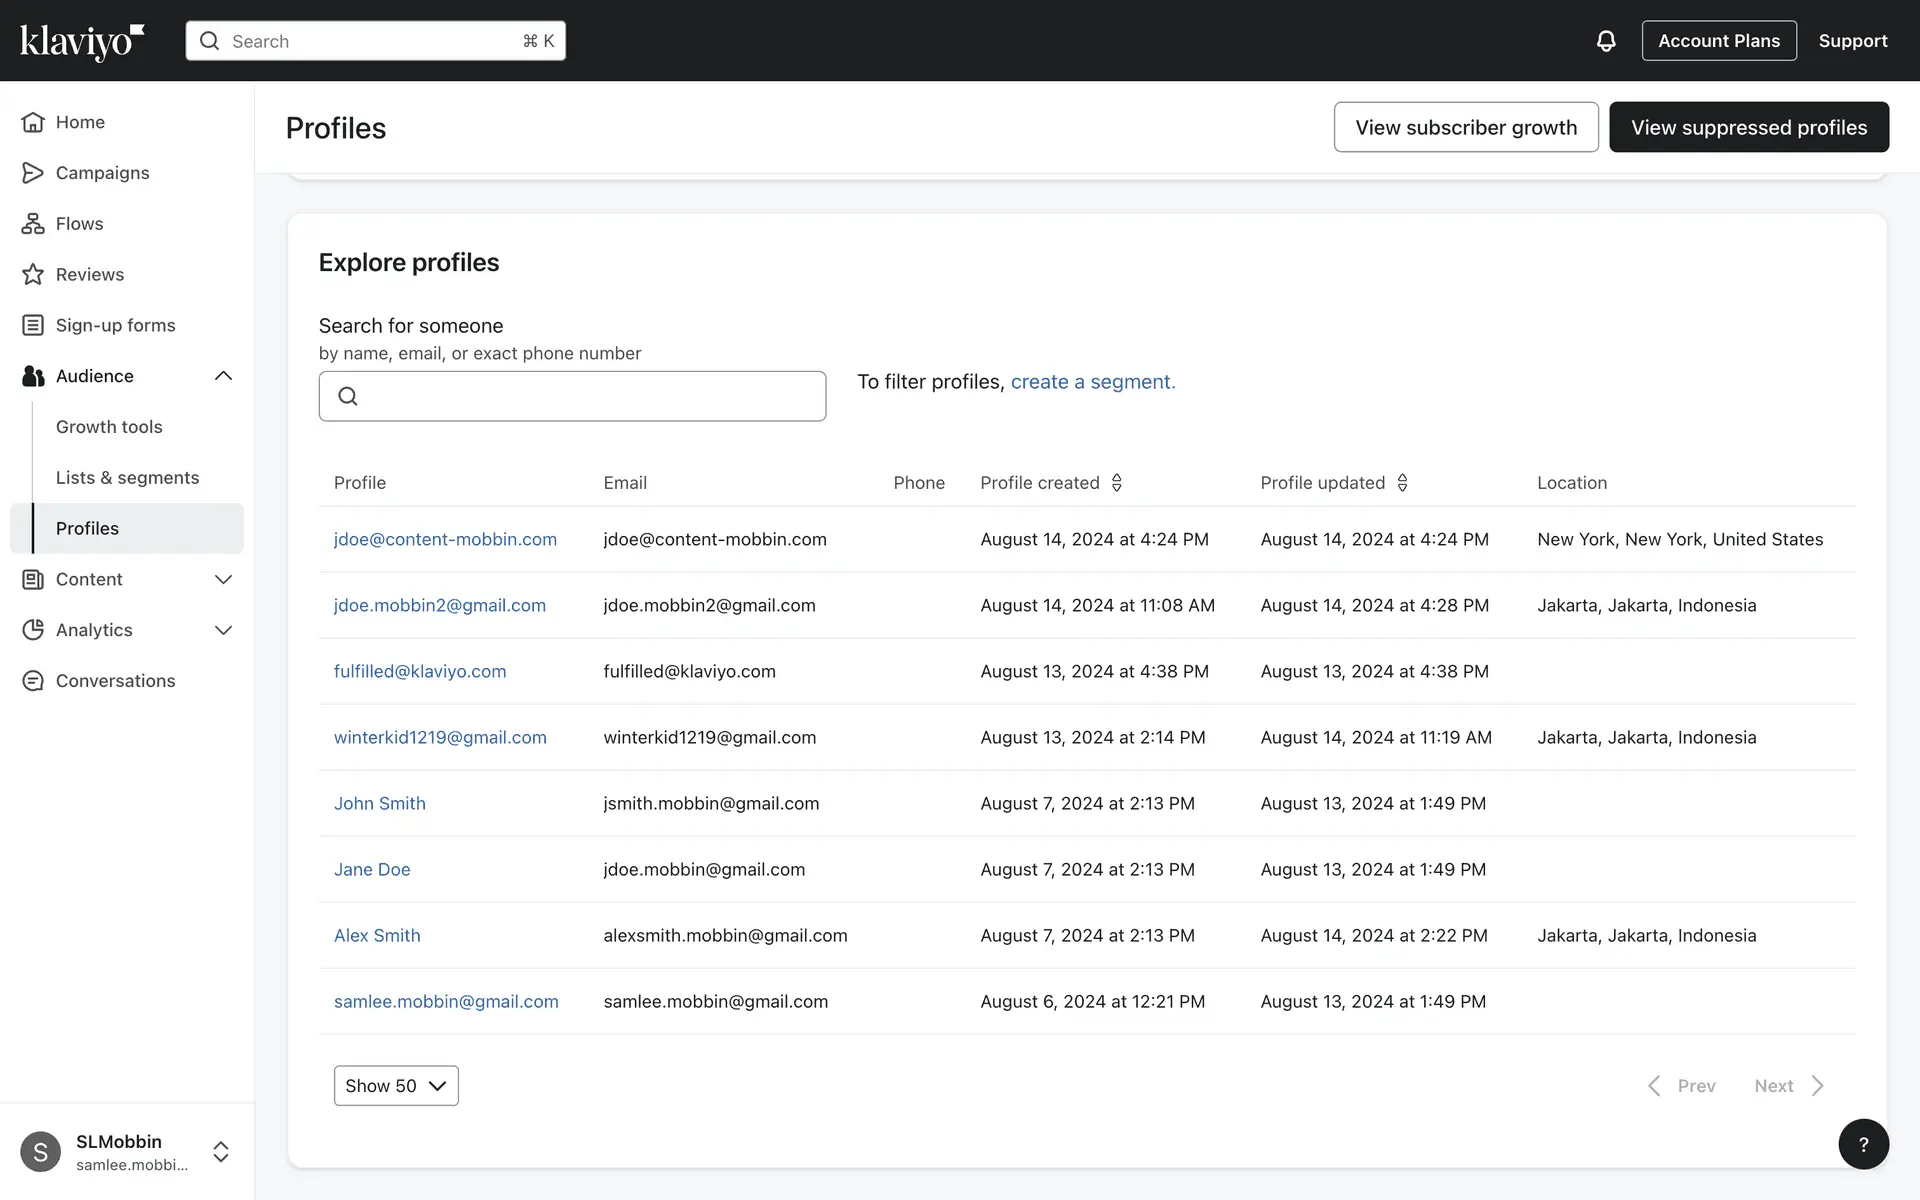
Task: Click the Klaviyo logo
Action: (x=82, y=41)
